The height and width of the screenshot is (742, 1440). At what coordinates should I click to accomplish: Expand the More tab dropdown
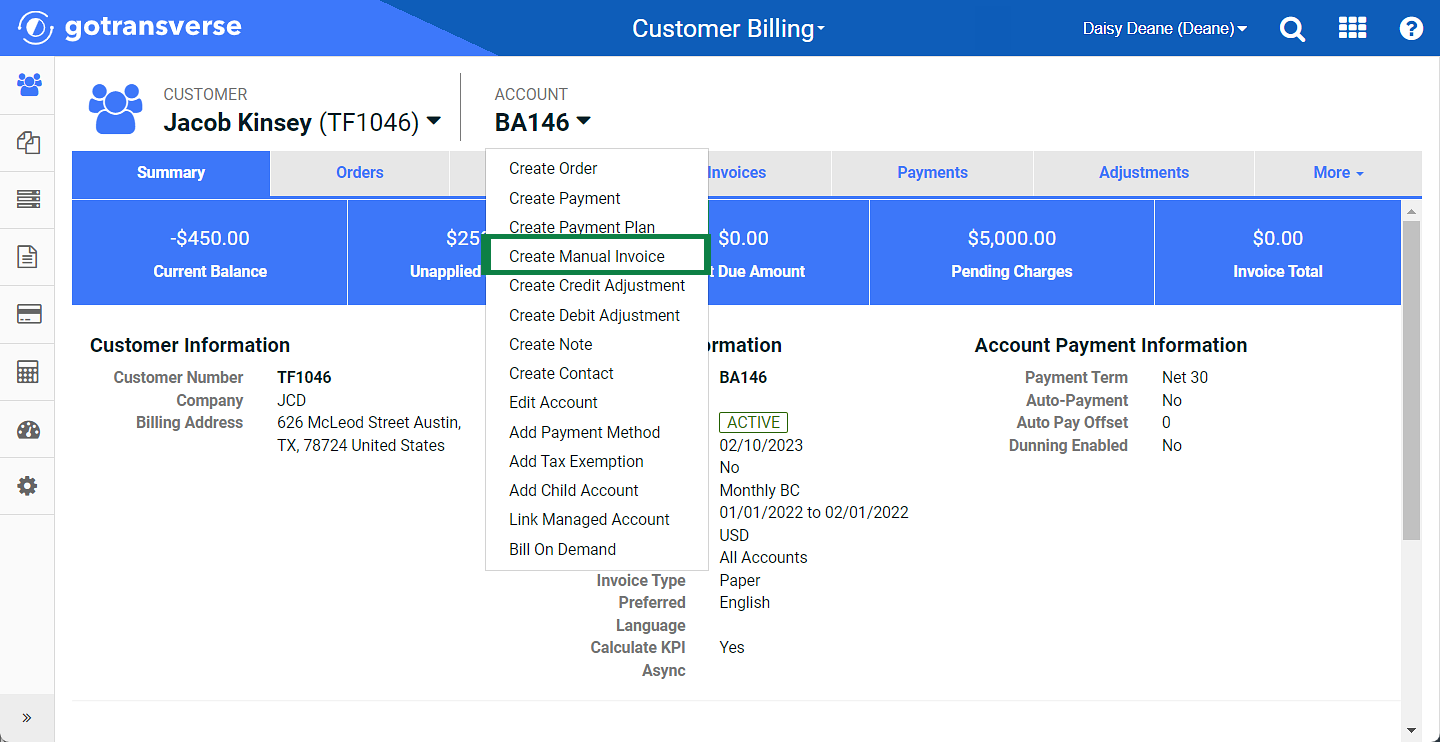pos(1338,173)
